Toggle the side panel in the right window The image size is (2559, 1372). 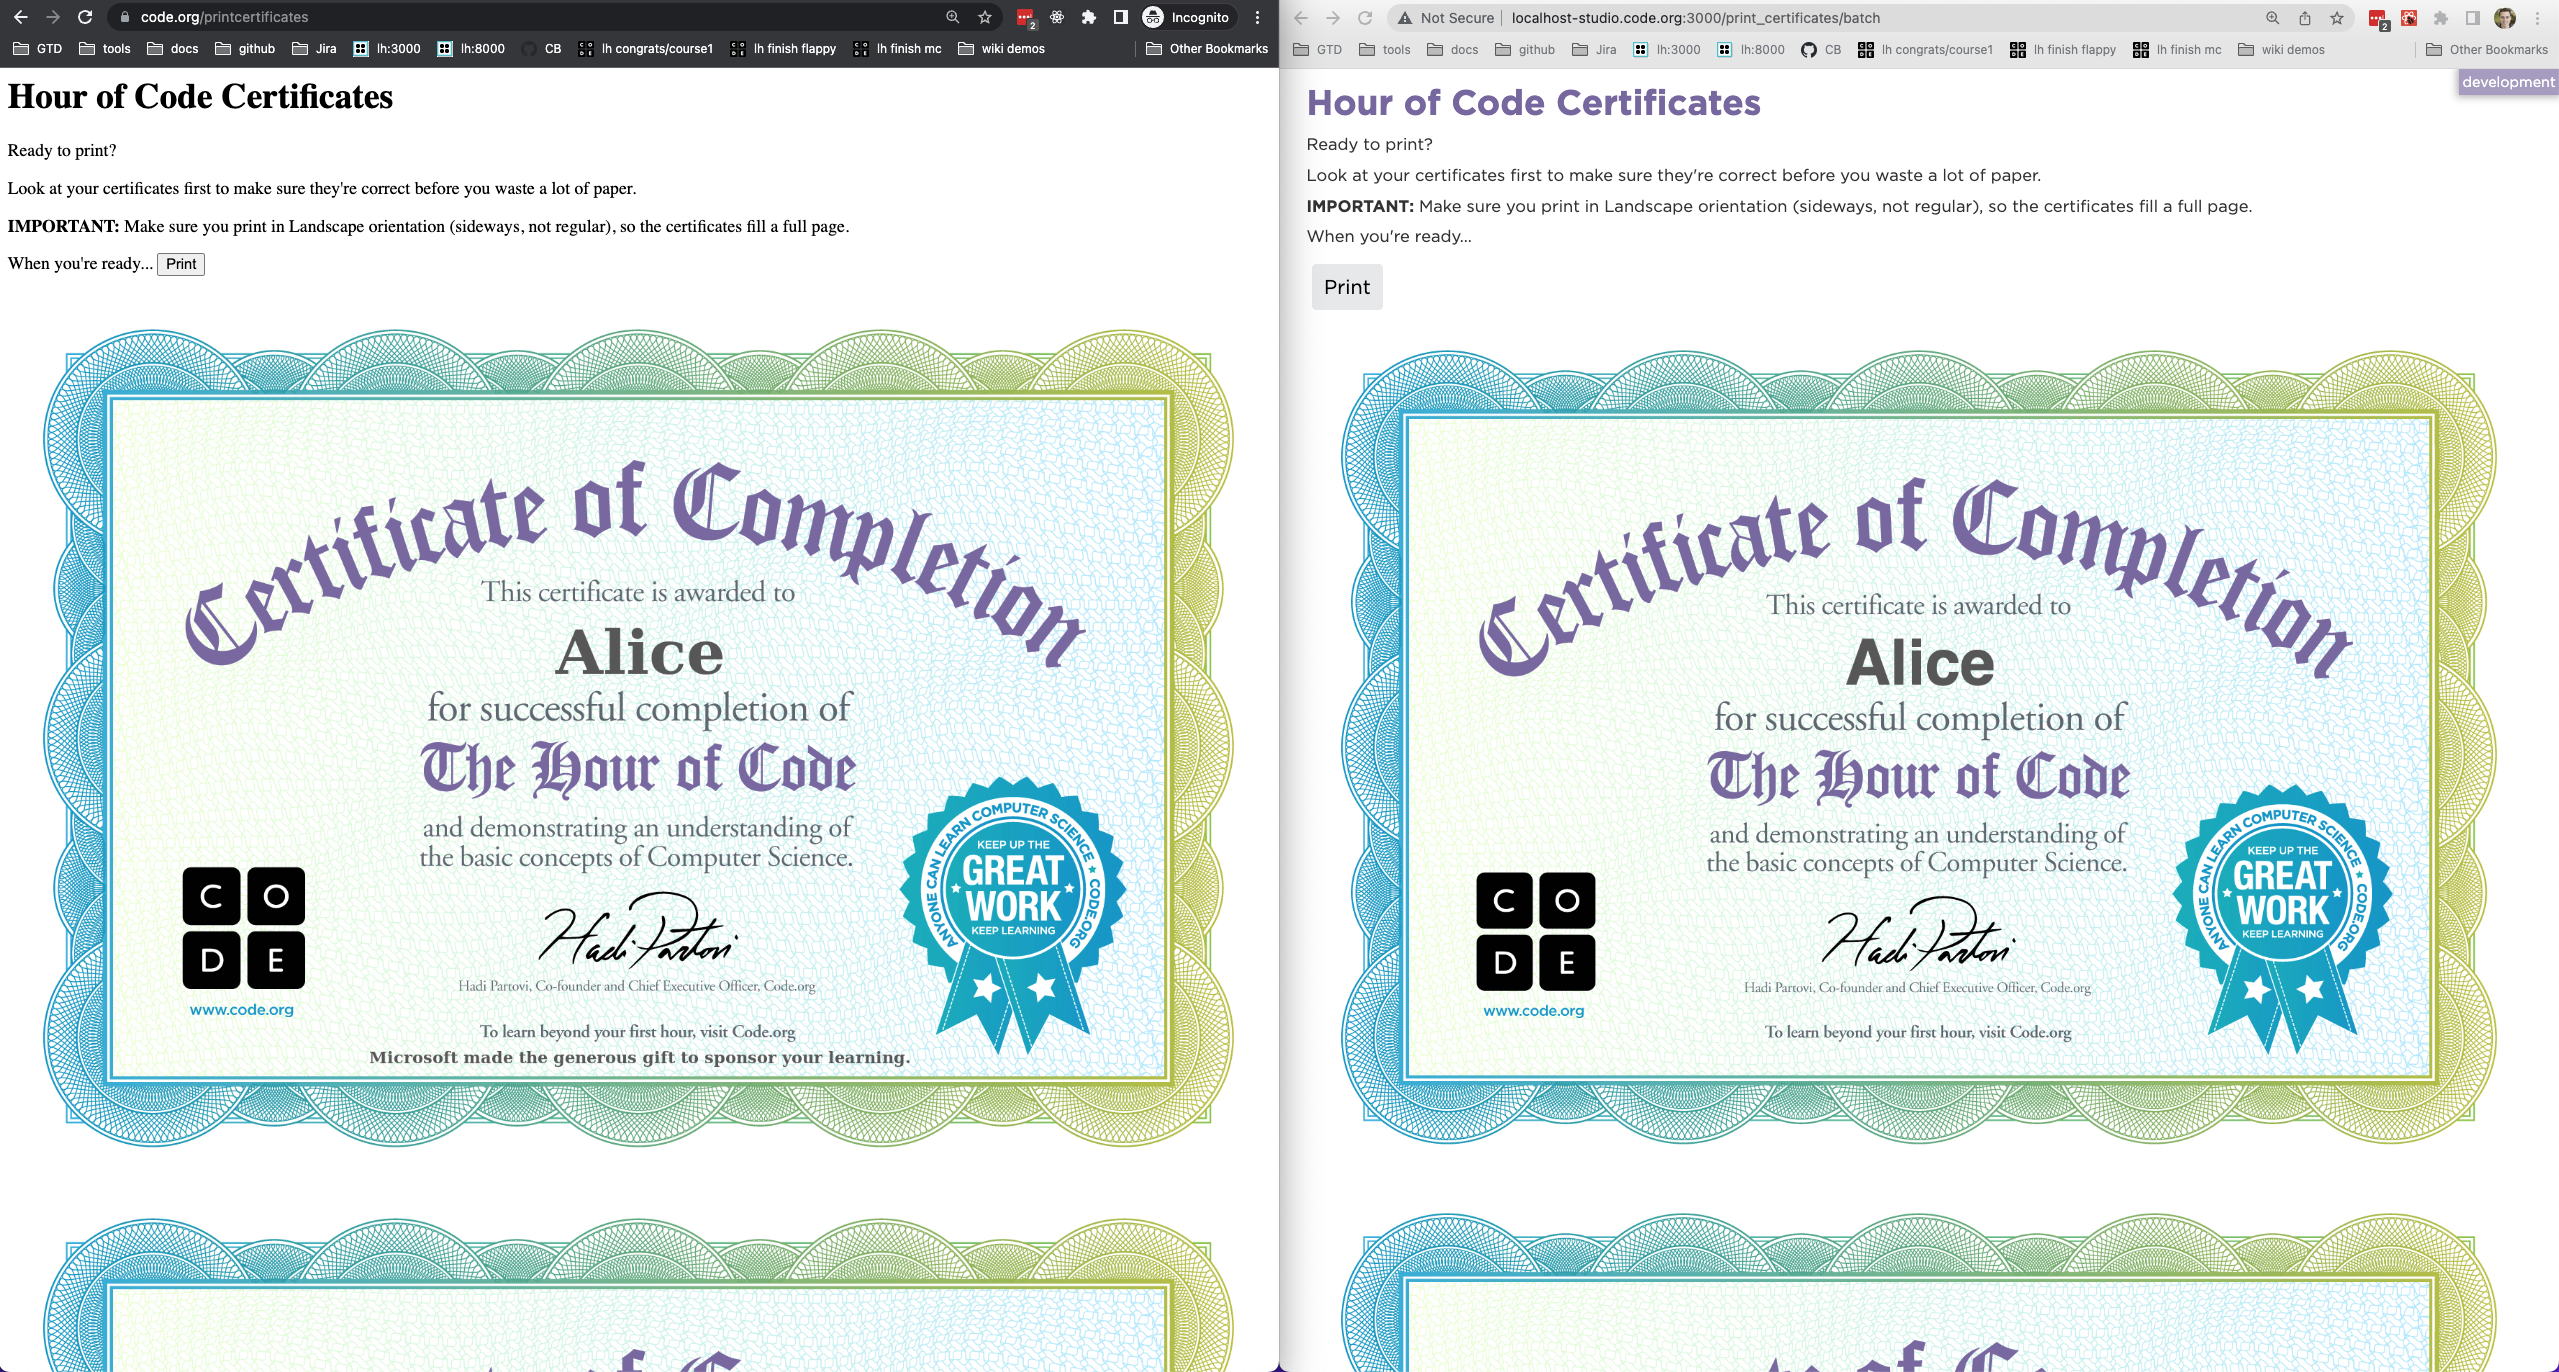click(2473, 18)
